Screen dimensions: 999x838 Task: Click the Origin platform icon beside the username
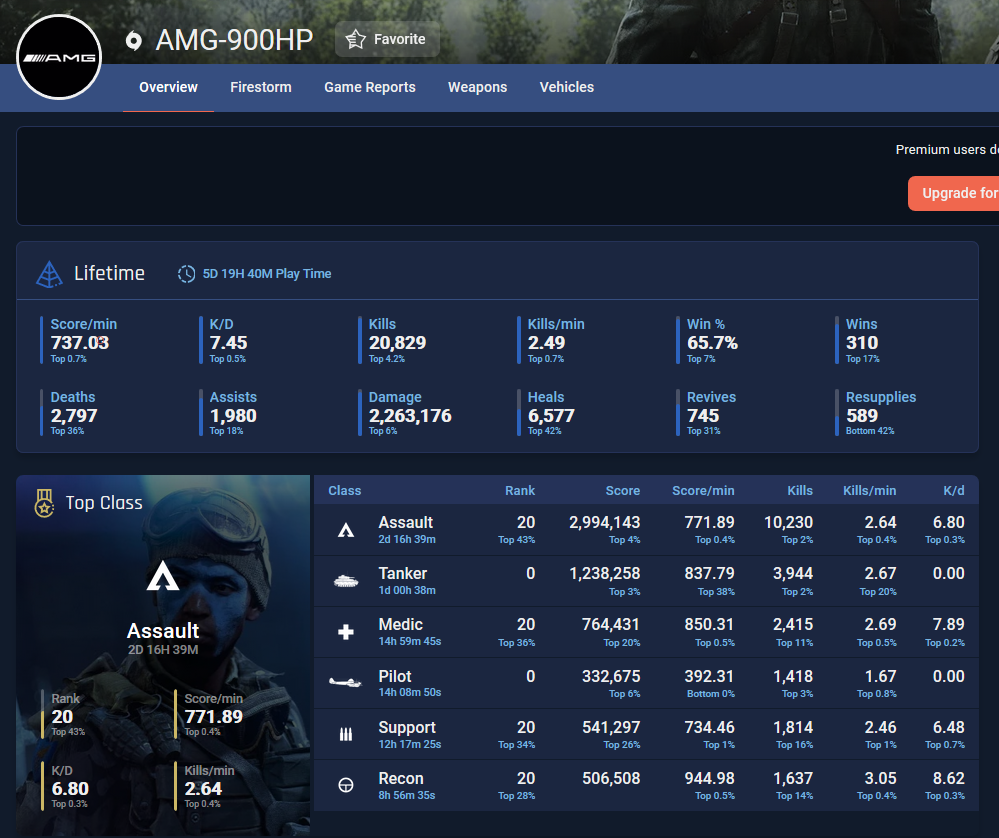133,41
